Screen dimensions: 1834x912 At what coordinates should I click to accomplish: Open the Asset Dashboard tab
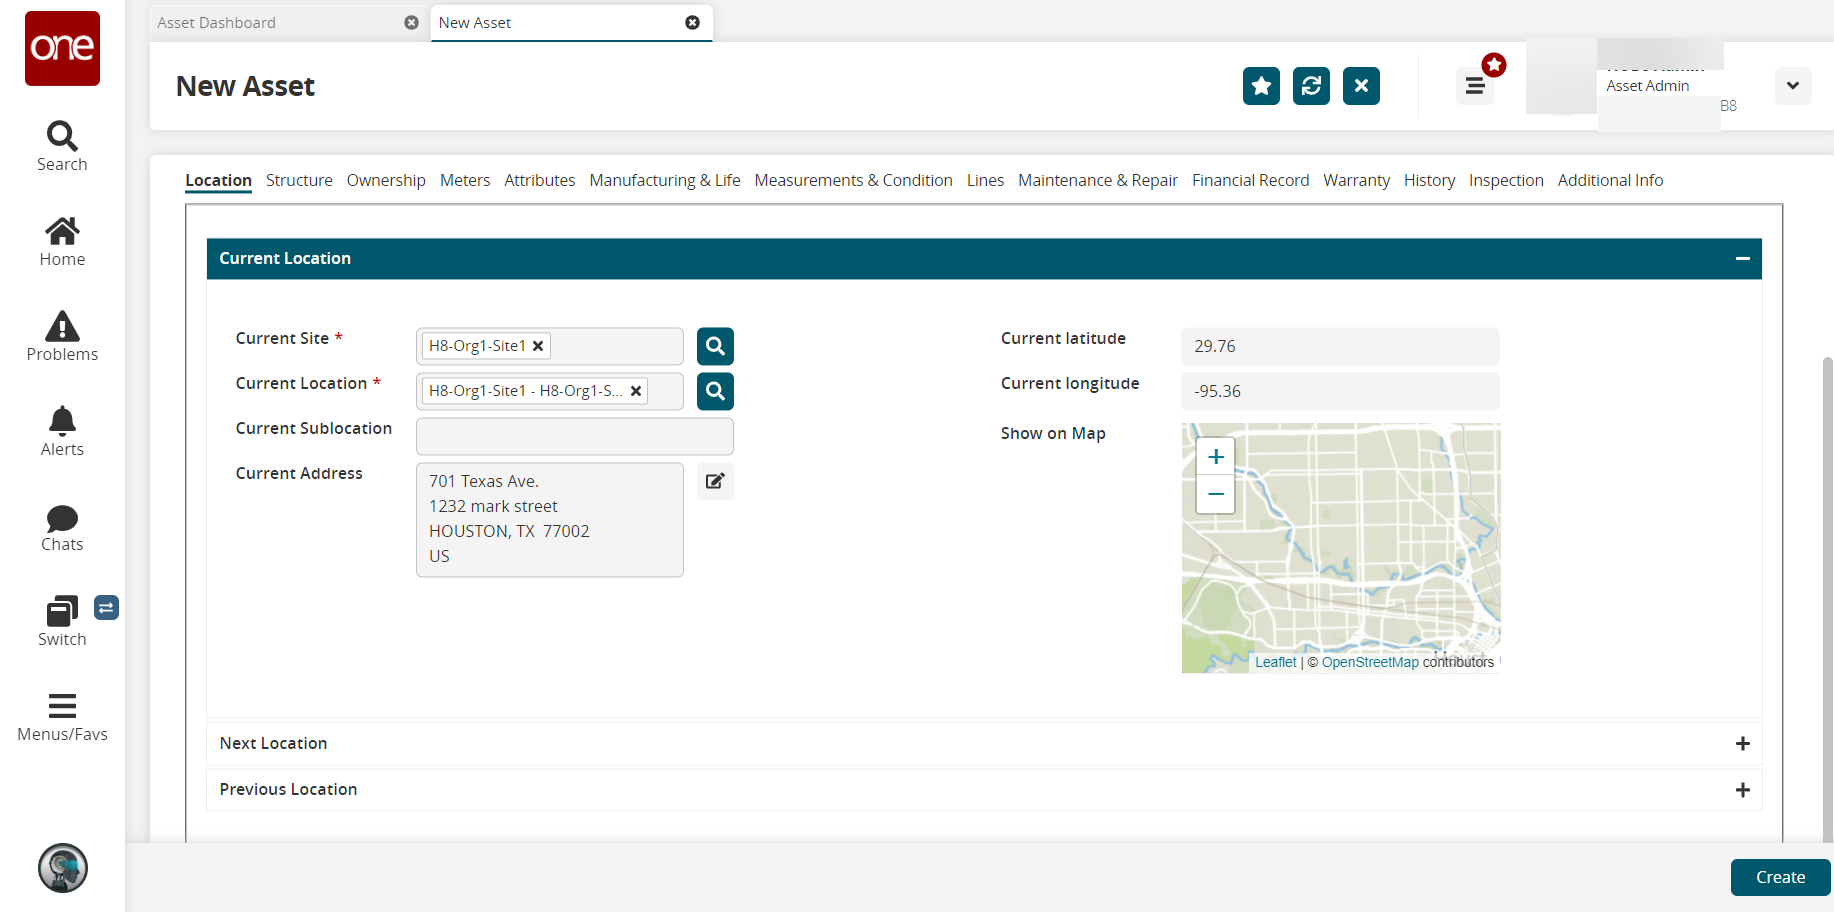[217, 23]
